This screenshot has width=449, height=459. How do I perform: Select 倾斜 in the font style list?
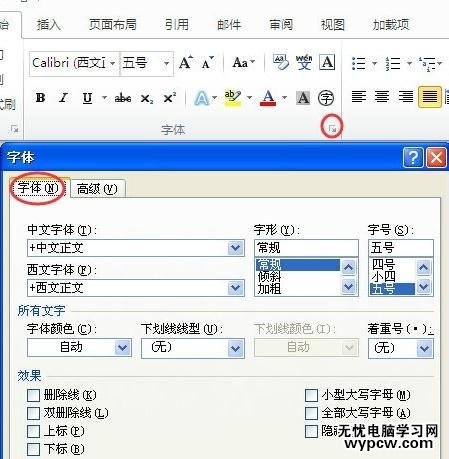pyautogui.click(x=269, y=276)
